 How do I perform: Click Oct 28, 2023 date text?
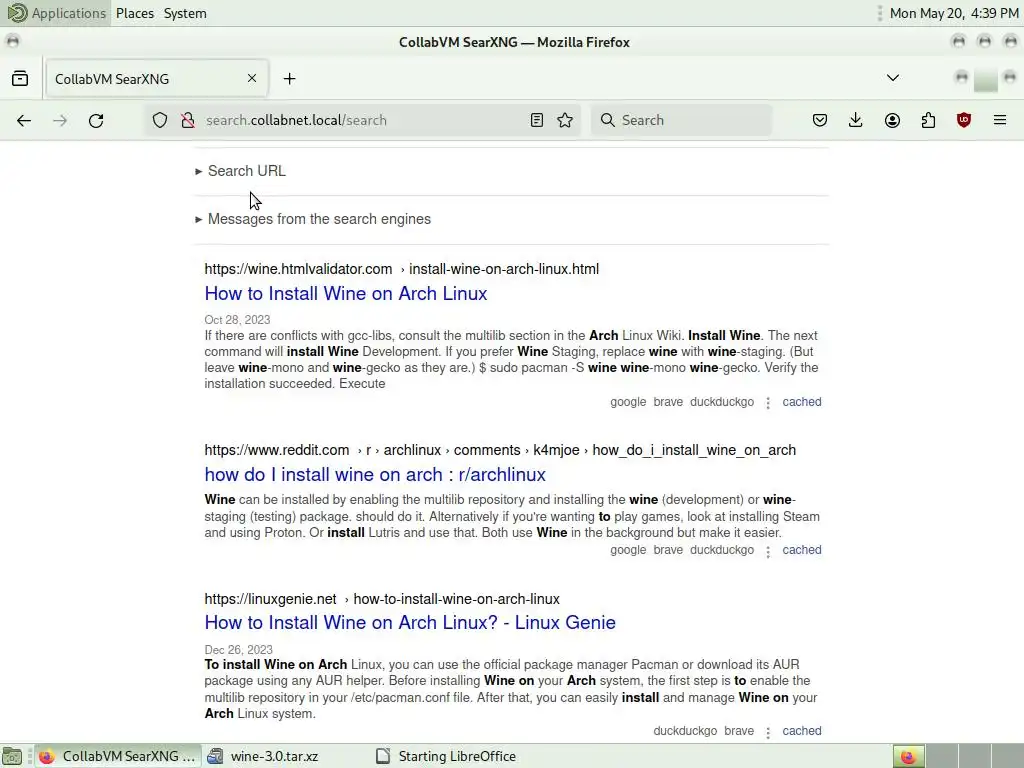pyautogui.click(x=237, y=320)
